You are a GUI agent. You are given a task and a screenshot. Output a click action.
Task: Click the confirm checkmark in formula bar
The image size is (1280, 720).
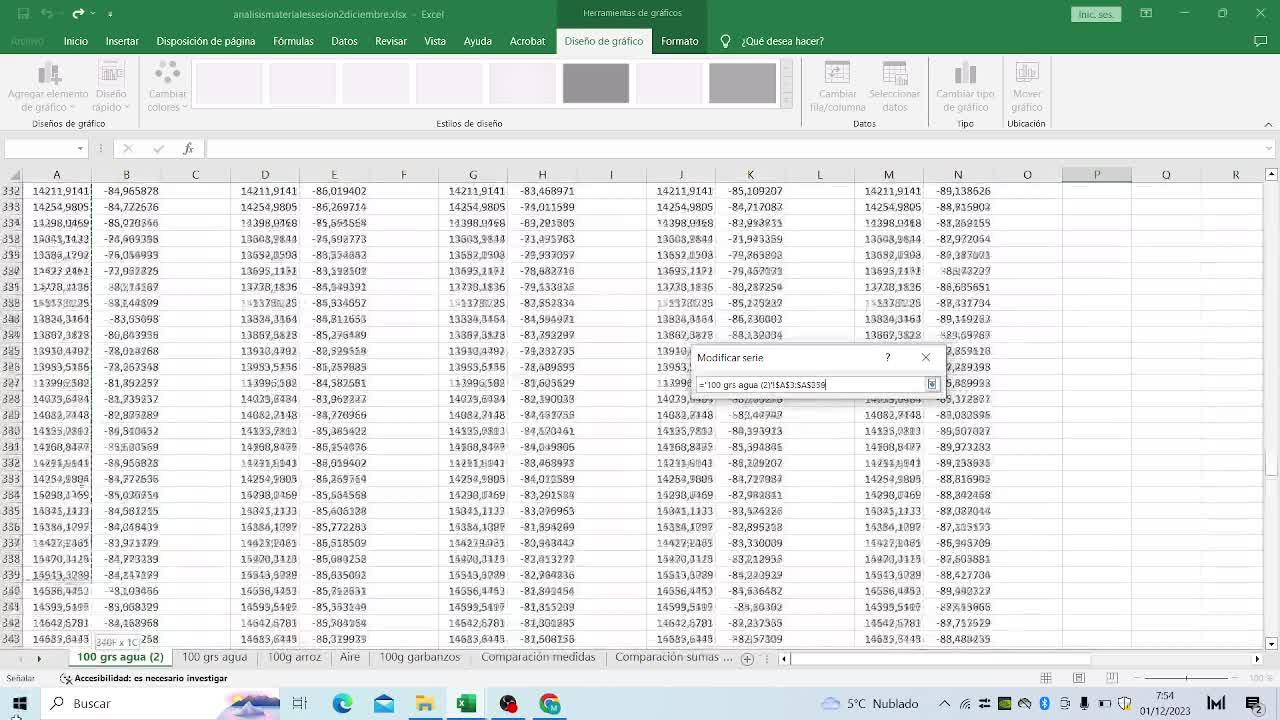(158, 149)
